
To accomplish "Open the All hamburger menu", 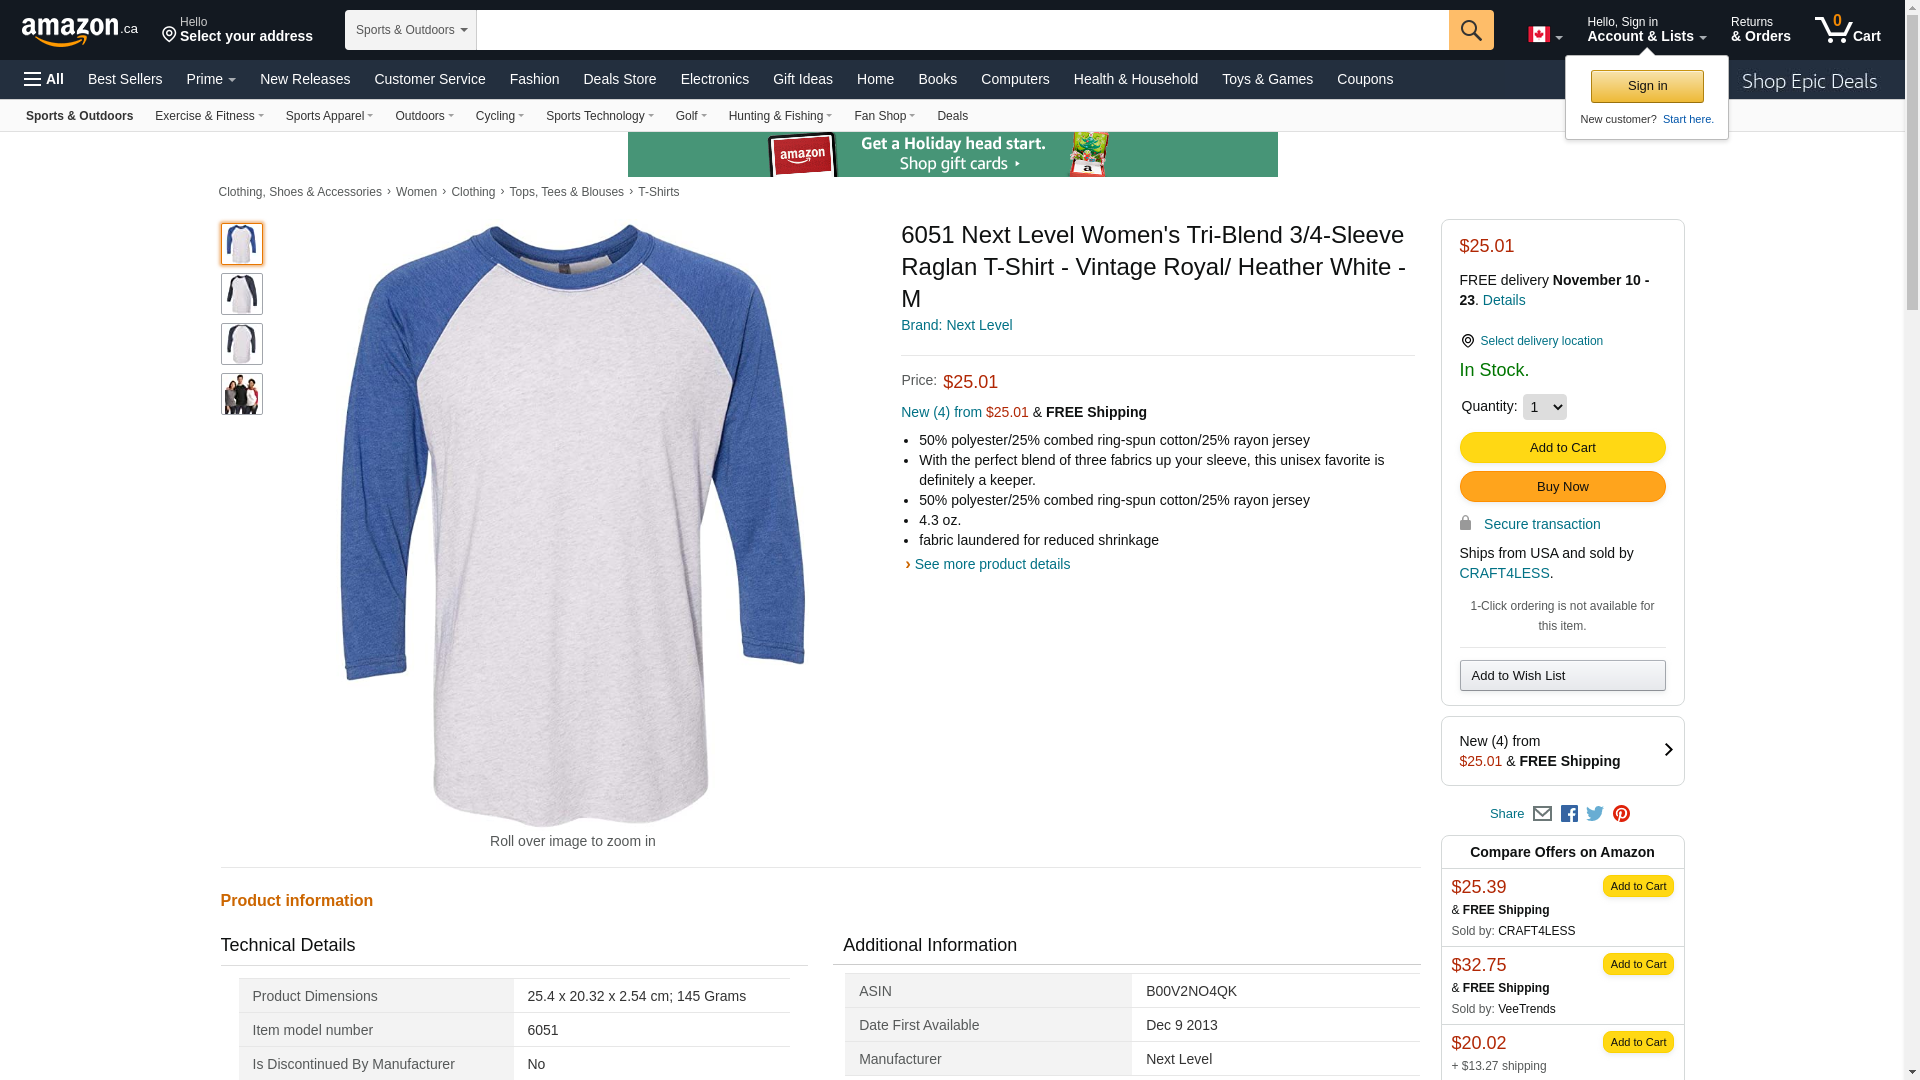I will click(44, 79).
